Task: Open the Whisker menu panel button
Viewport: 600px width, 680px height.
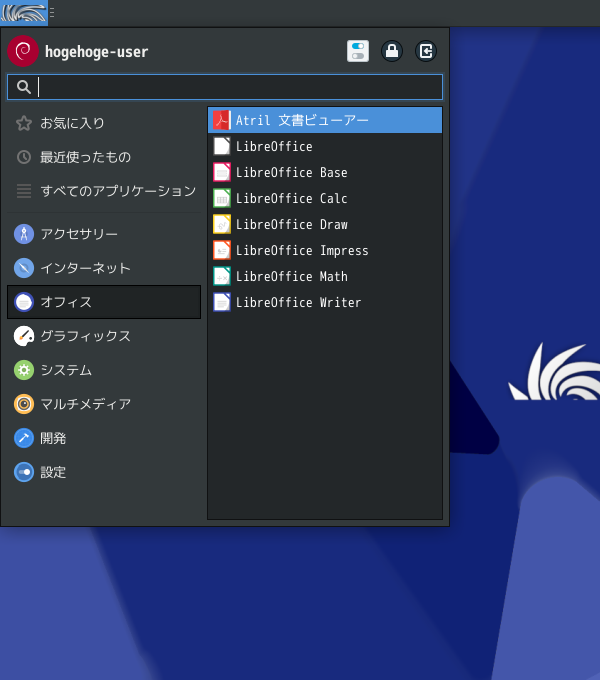Action: [24, 13]
